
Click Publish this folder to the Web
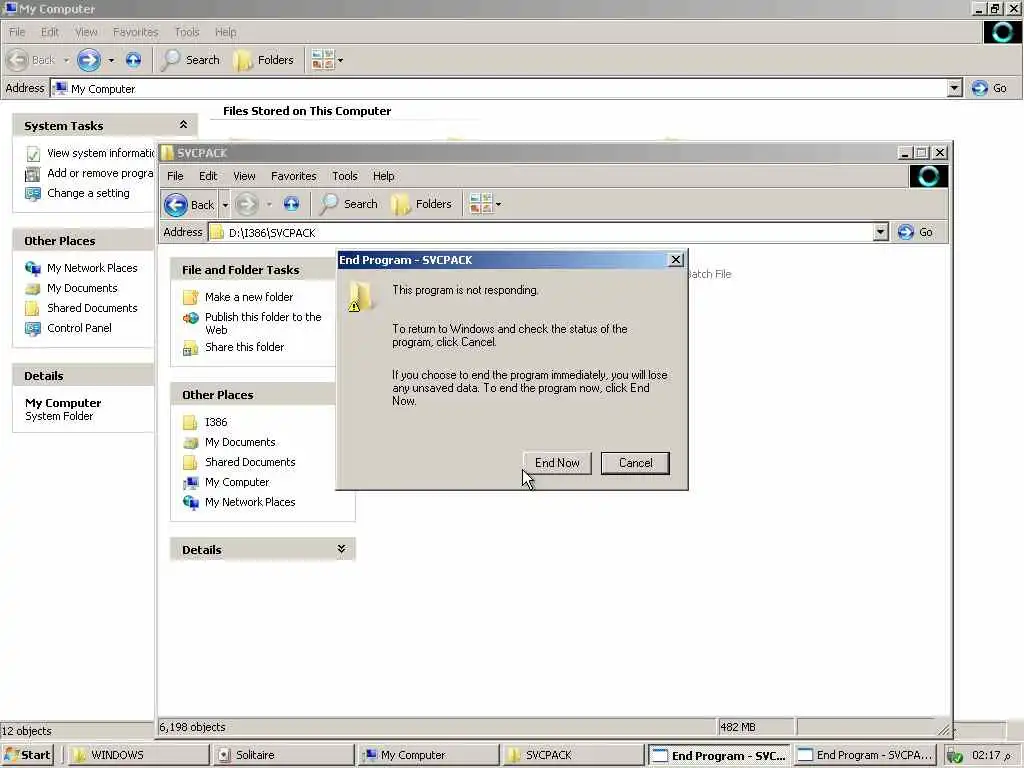click(x=263, y=323)
